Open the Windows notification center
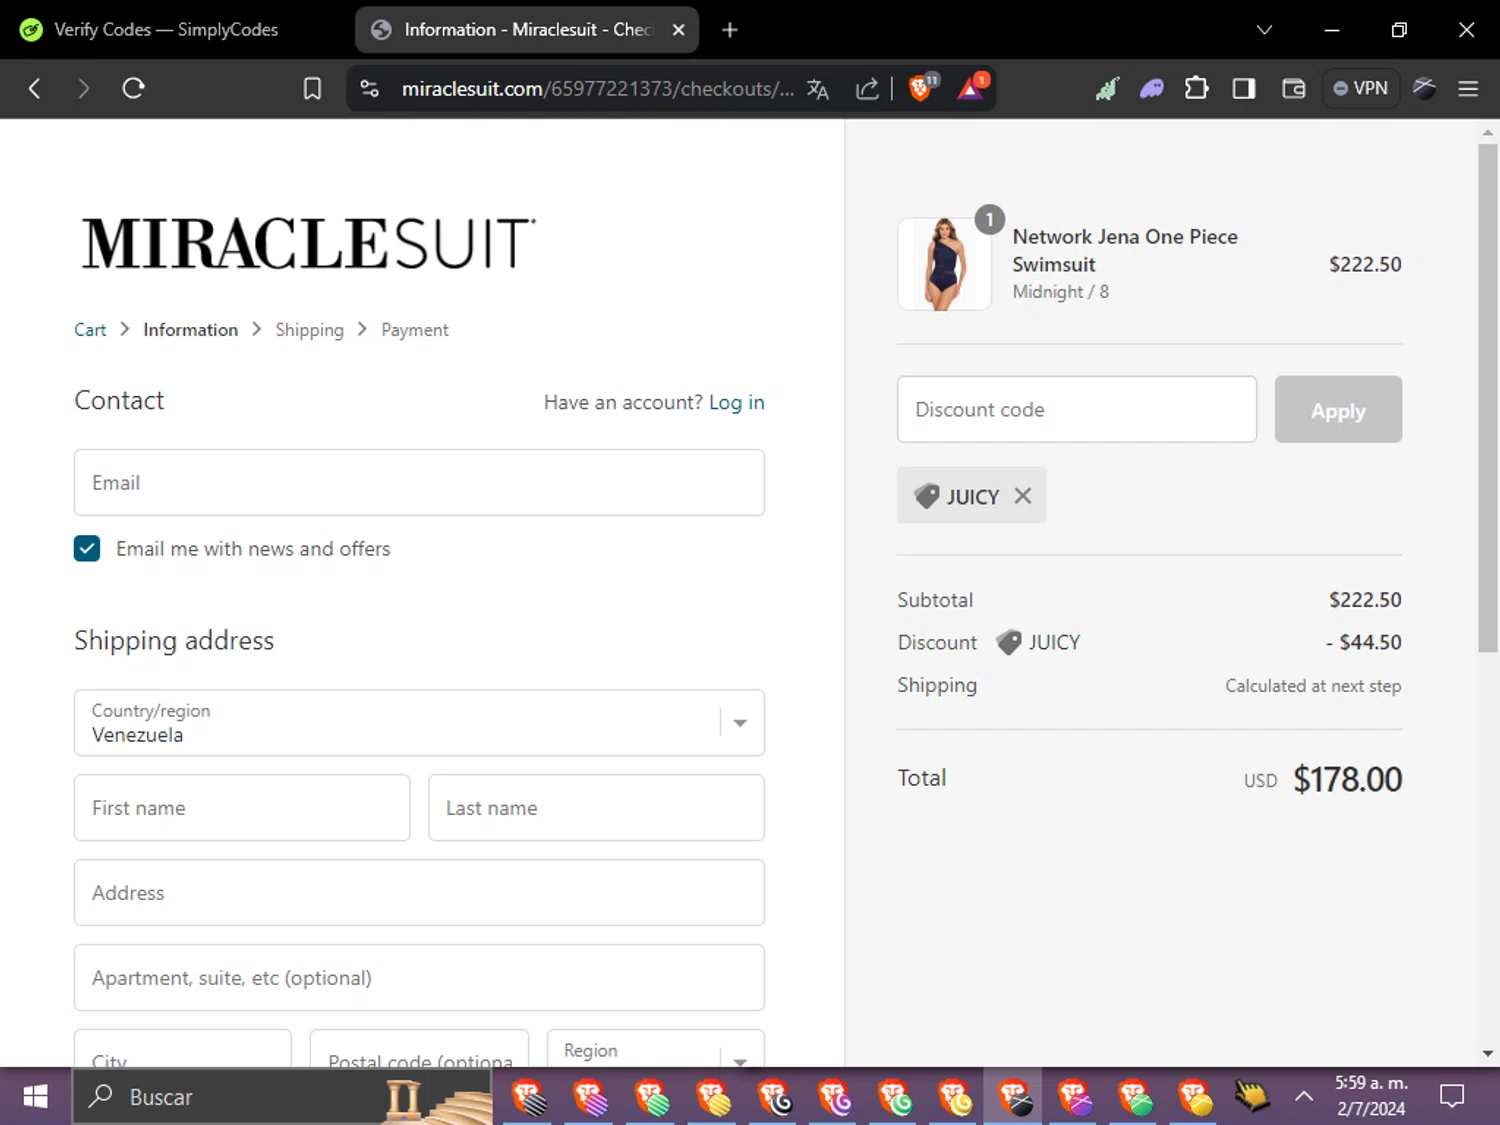The image size is (1500, 1125). click(x=1451, y=1097)
